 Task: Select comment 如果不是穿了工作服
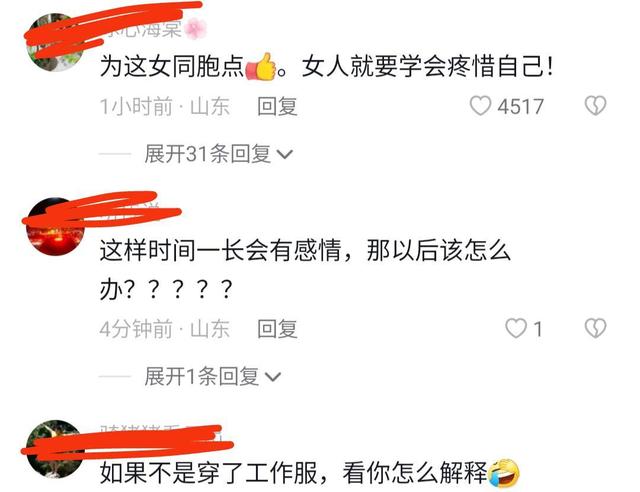tap(209, 473)
